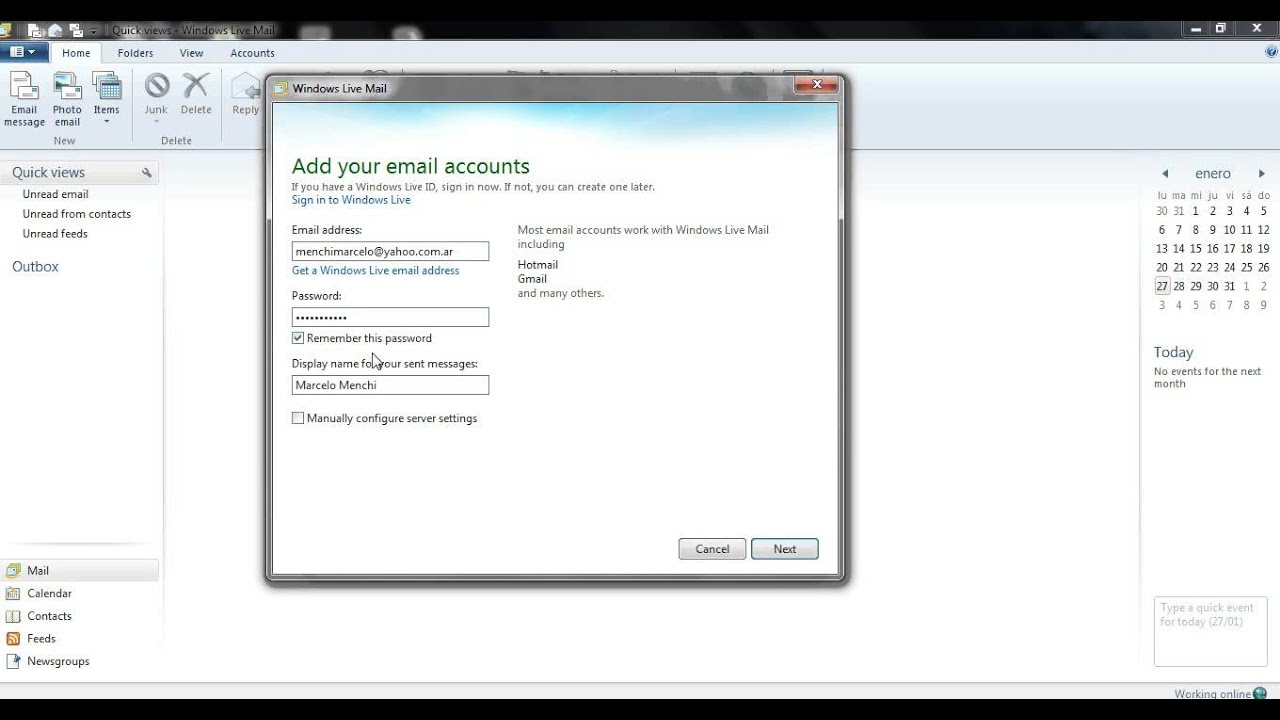Switch to the Accounts ribbon tab

pyautogui.click(x=252, y=53)
